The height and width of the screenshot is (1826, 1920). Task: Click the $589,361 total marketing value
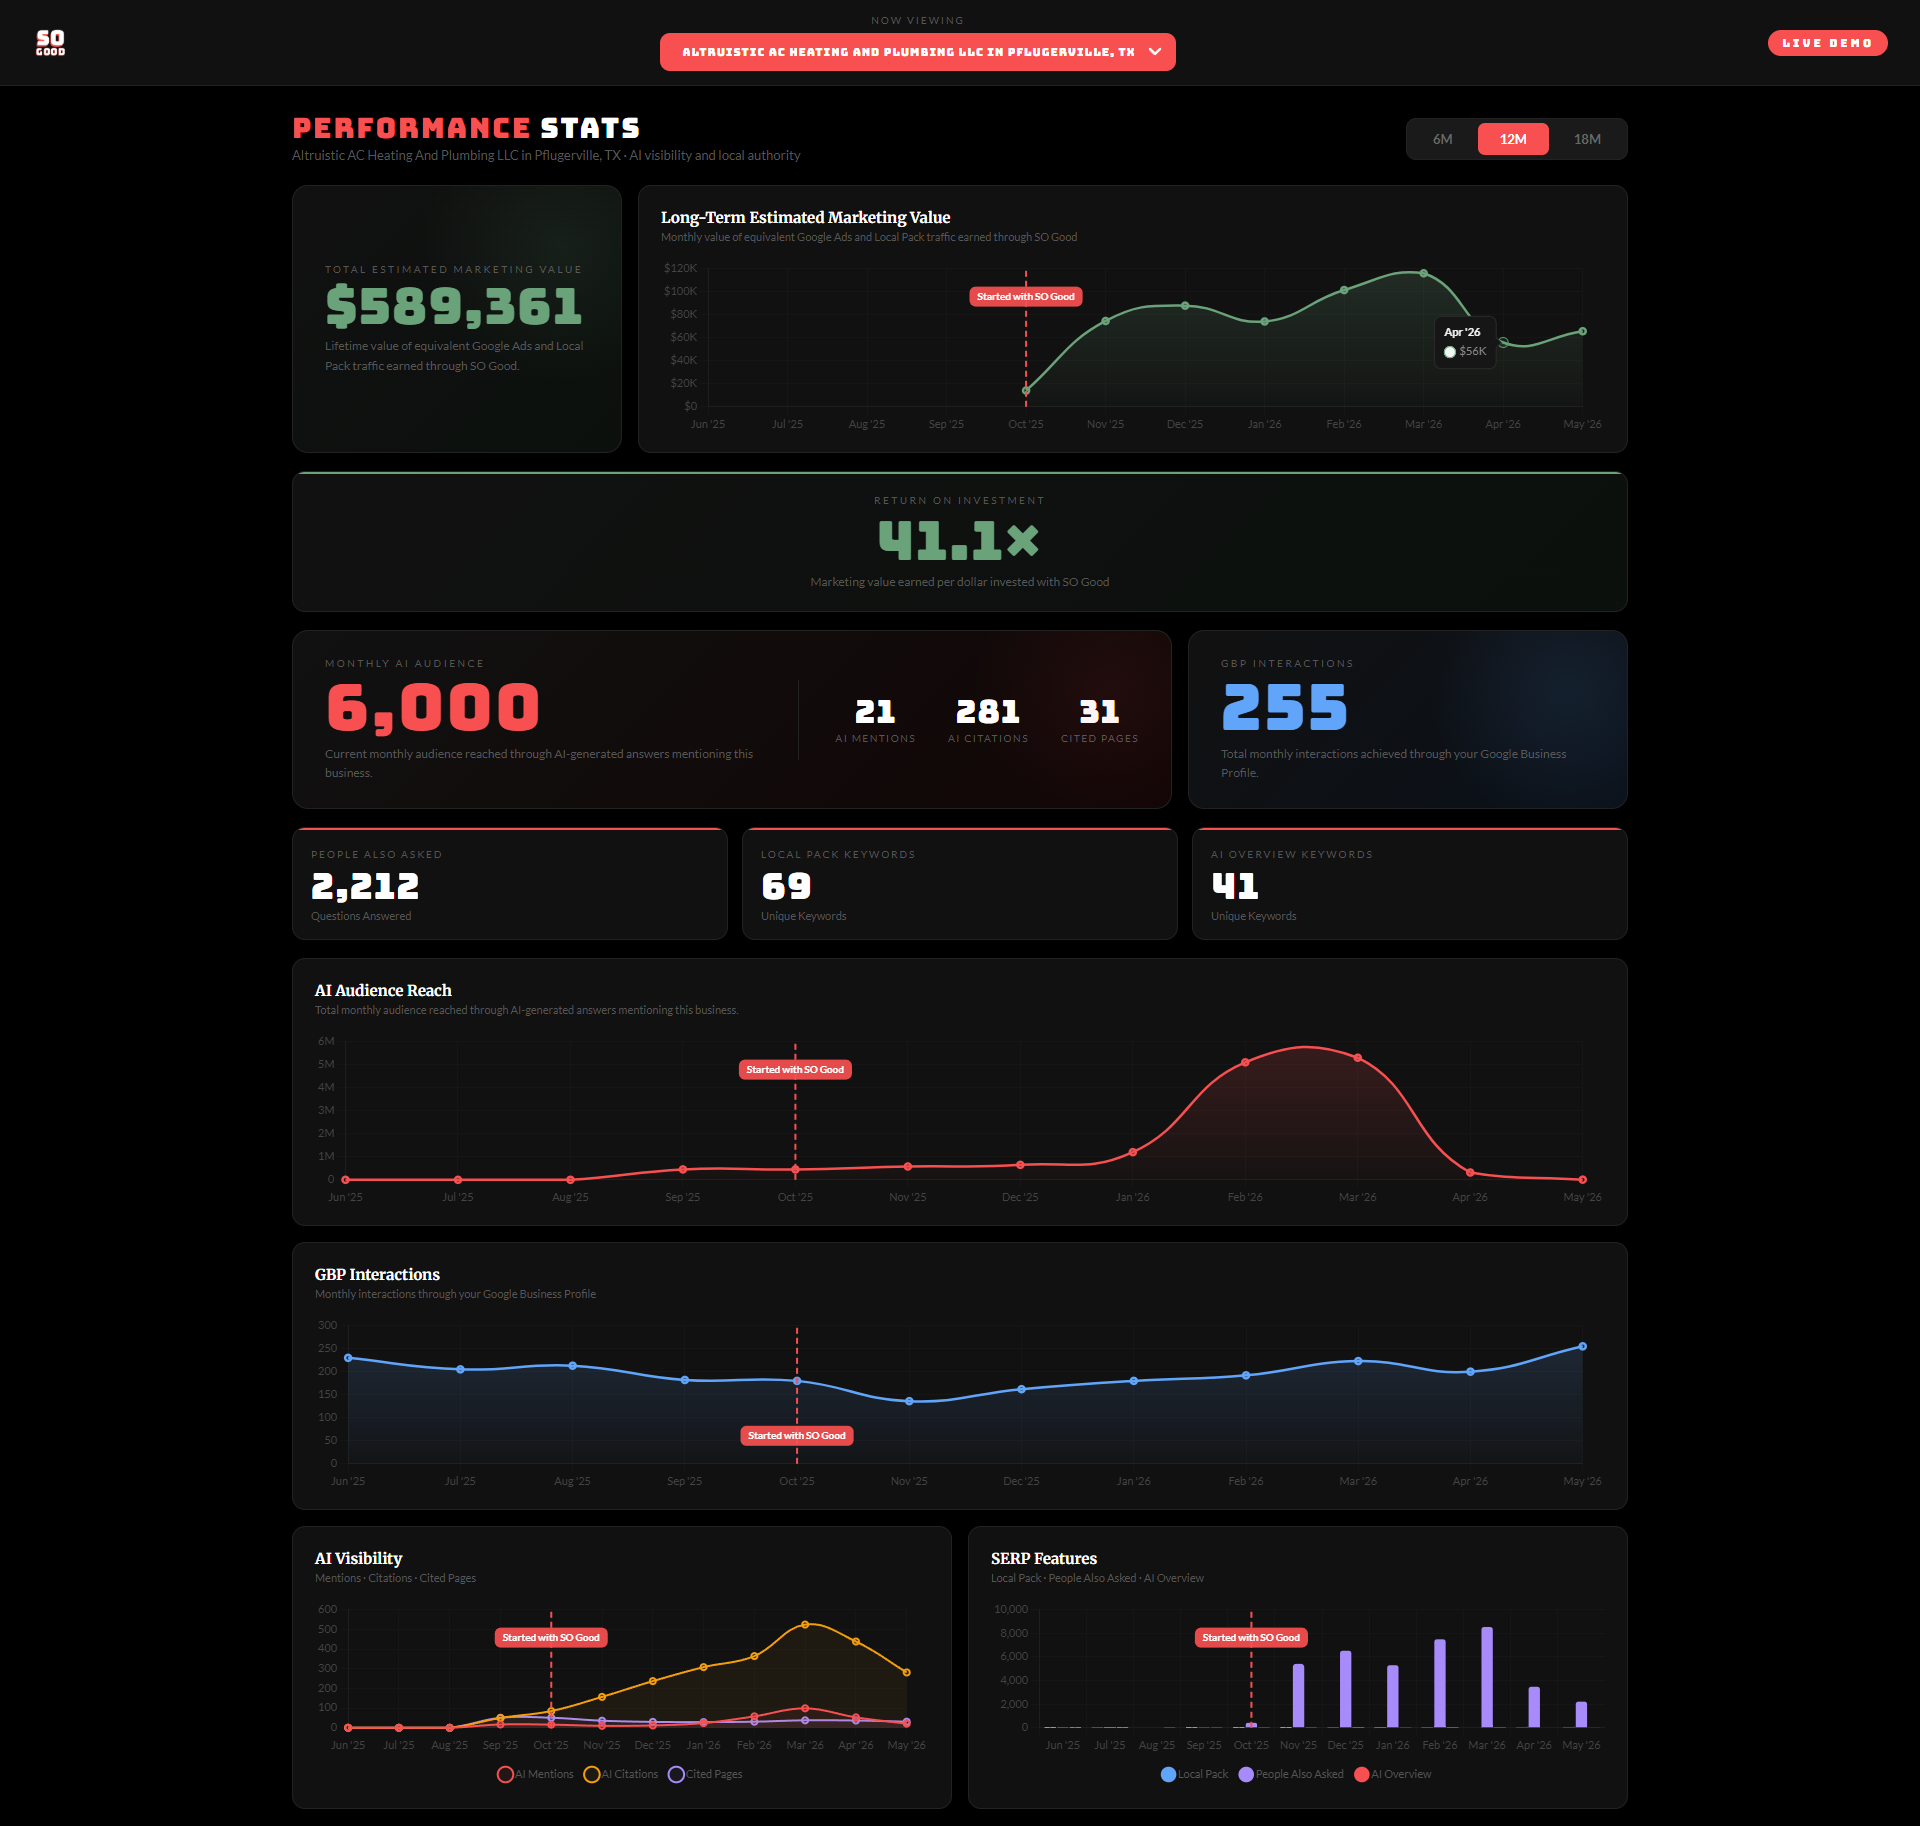(x=454, y=306)
